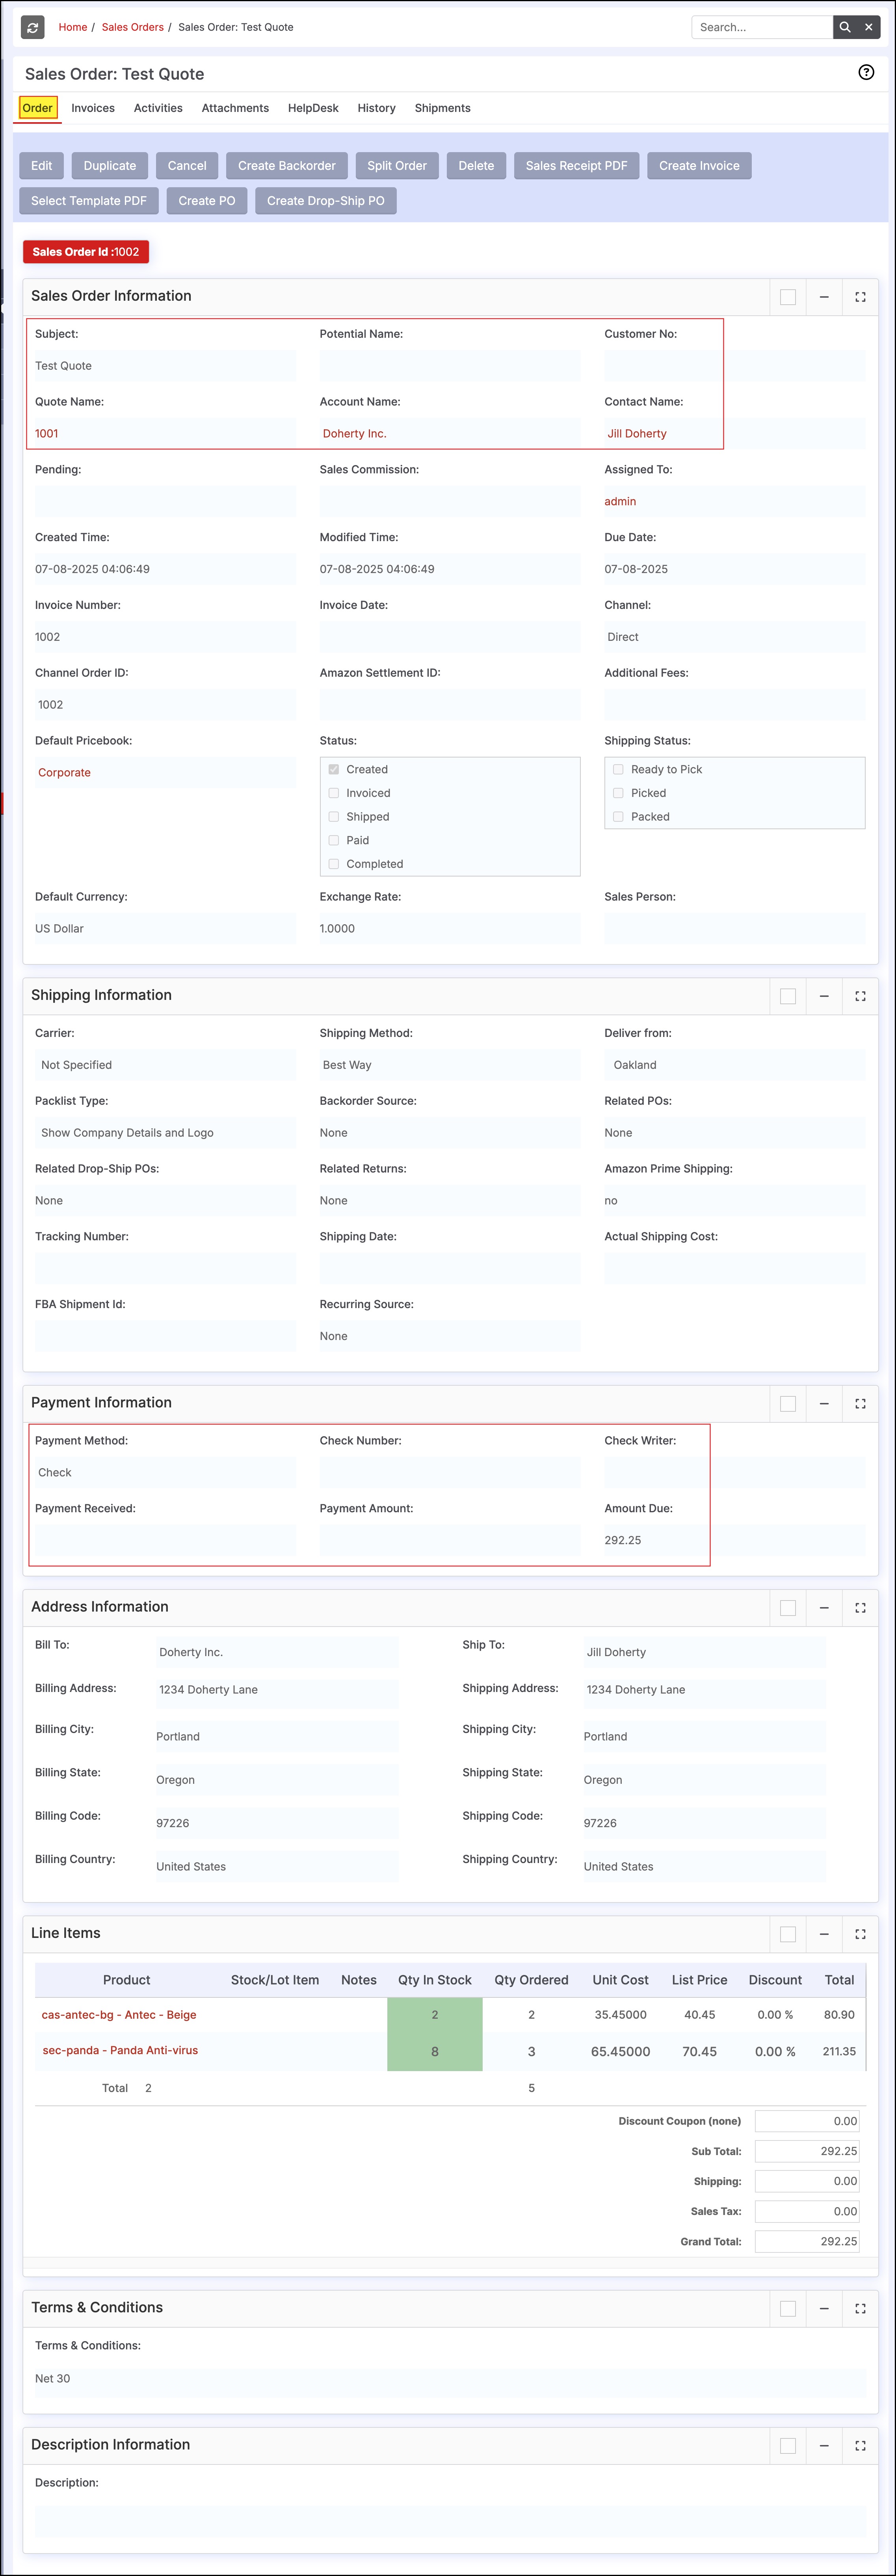Image resolution: width=896 pixels, height=2576 pixels.
Task: Open Doherty Inc. account link
Action: click(x=355, y=434)
